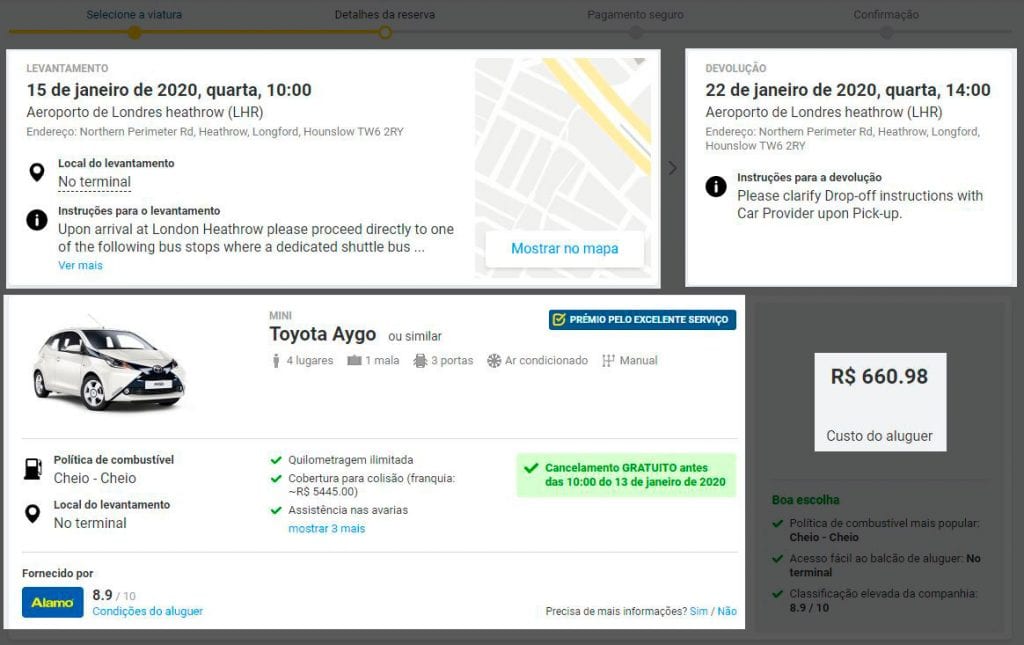Click the info icon beside 'Instruções para o levantamento'
Viewport: 1024px width, 645px height.
37,219
